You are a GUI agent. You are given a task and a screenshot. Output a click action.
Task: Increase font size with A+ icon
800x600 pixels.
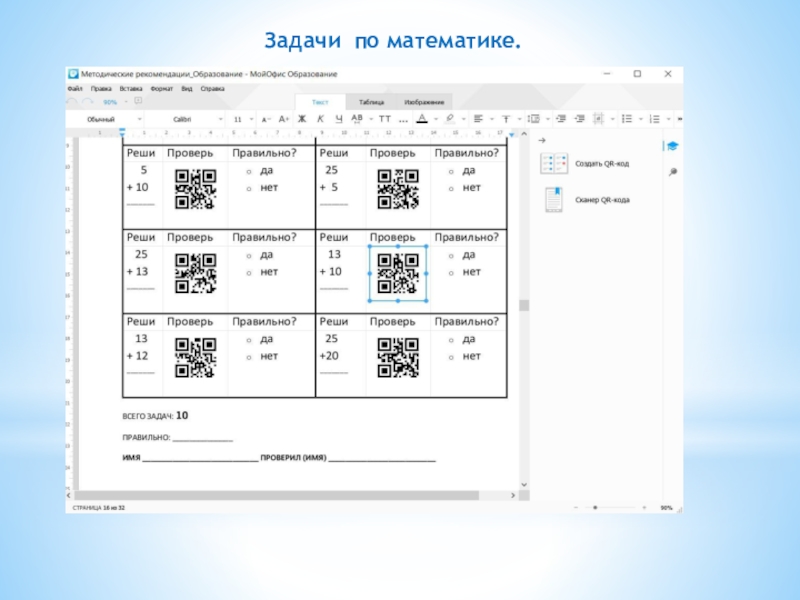coord(284,119)
